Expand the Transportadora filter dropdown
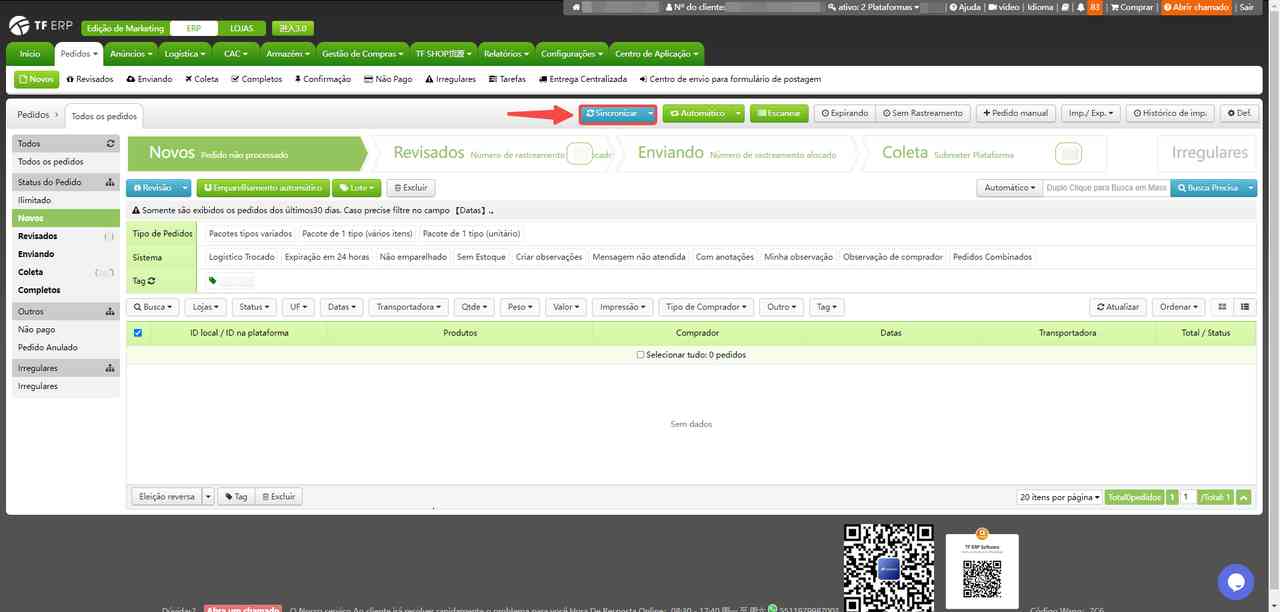This screenshot has height=612, width=1280. [408, 307]
